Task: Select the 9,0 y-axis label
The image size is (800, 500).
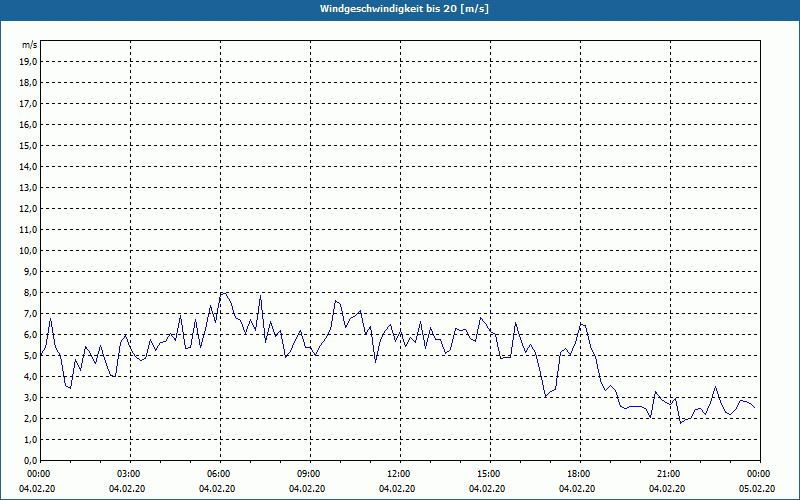Action: click(x=30, y=271)
